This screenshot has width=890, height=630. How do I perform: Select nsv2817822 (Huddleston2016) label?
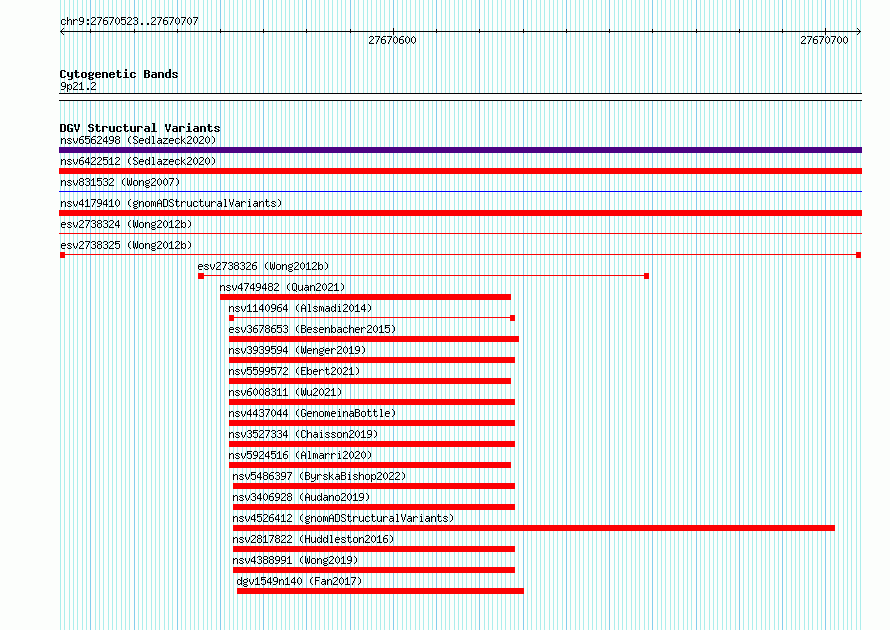tap(313, 539)
